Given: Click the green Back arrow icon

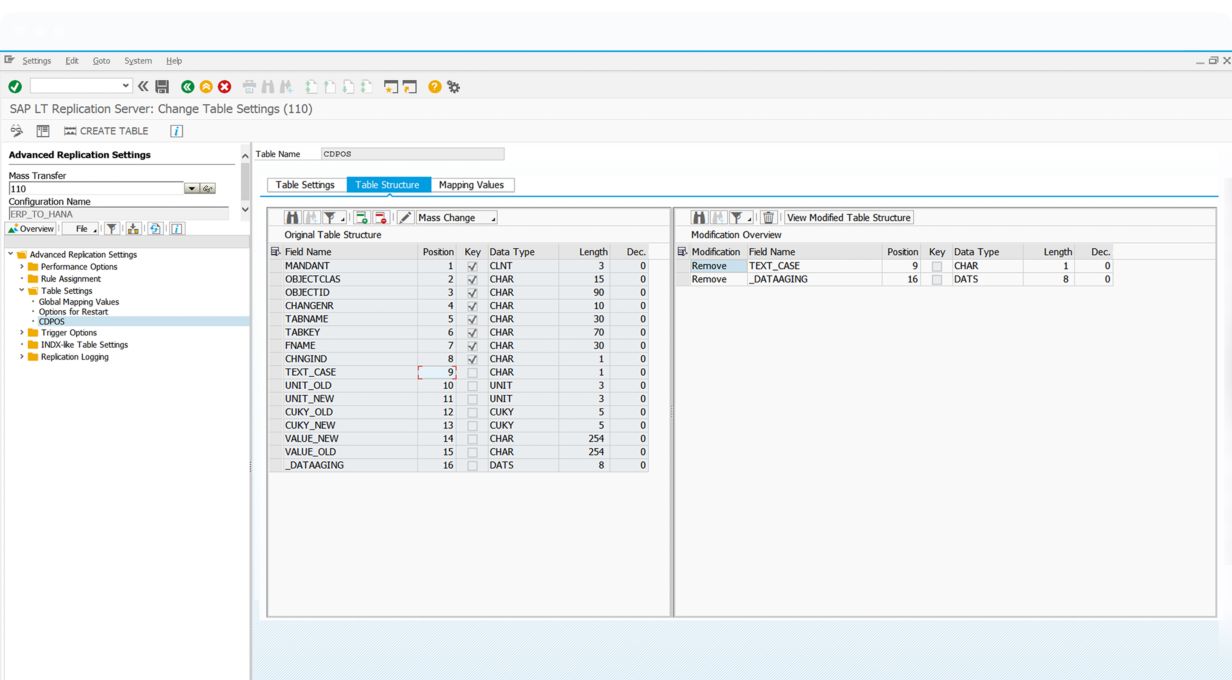Looking at the screenshot, I should pos(187,87).
